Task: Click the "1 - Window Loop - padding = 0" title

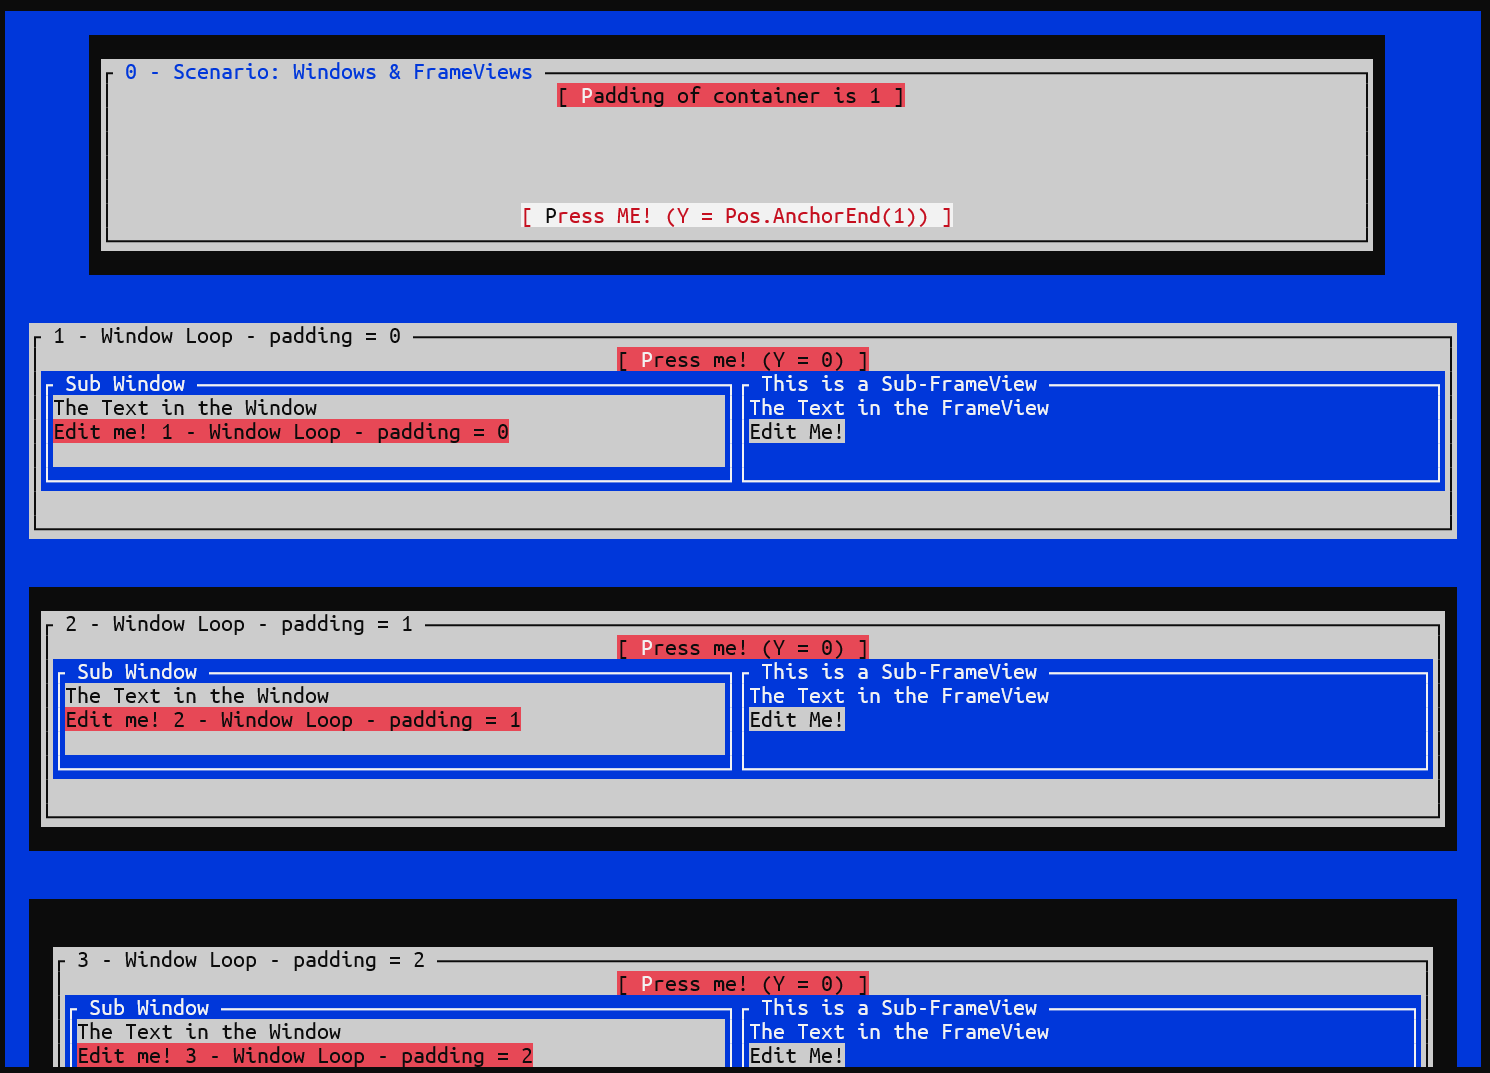Action: pos(228,335)
